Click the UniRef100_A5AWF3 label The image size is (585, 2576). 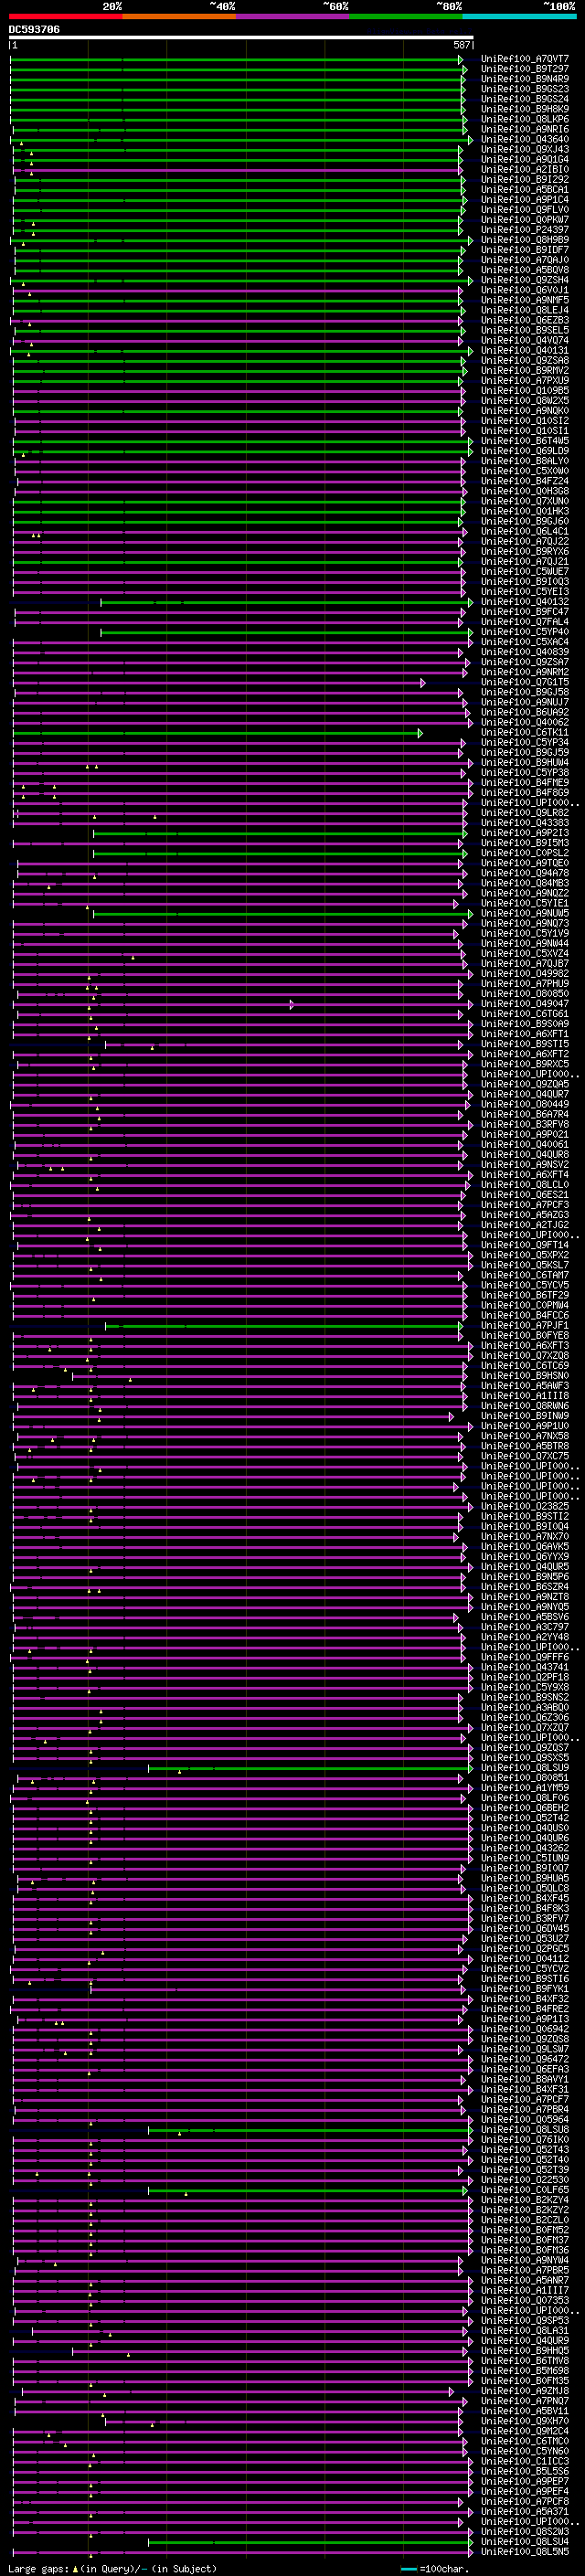pyautogui.click(x=525, y=1386)
